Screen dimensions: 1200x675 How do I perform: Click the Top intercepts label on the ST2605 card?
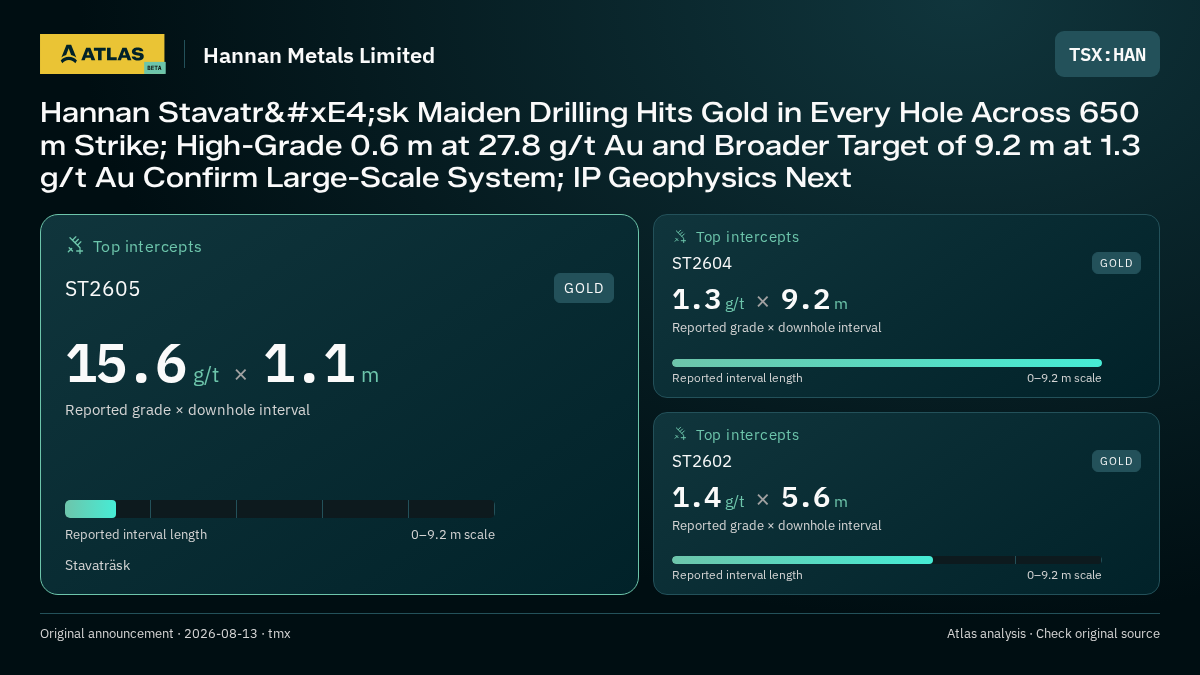(x=147, y=247)
